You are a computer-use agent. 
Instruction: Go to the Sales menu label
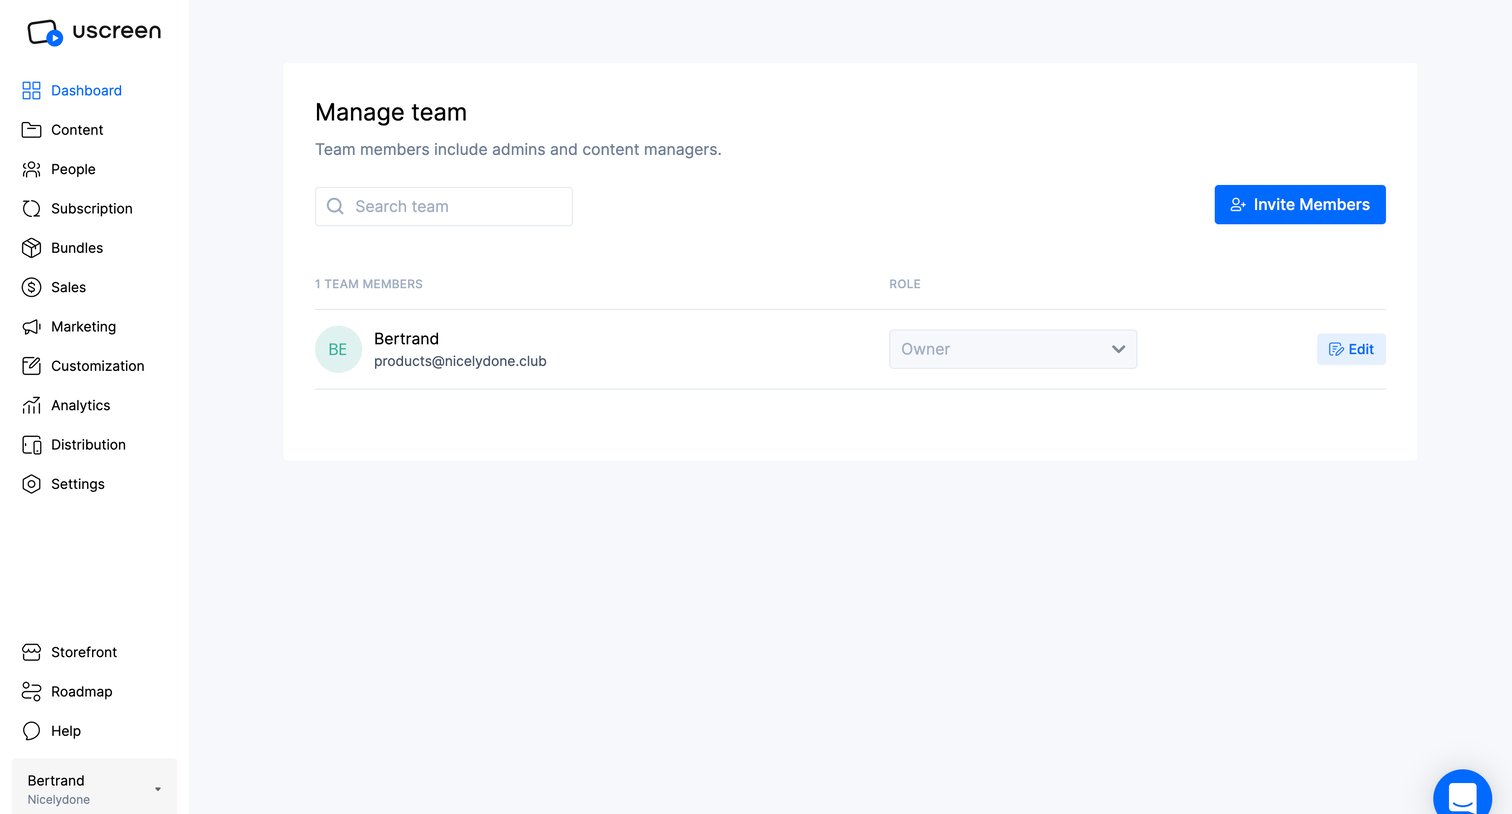pyautogui.click(x=68, y=287)
